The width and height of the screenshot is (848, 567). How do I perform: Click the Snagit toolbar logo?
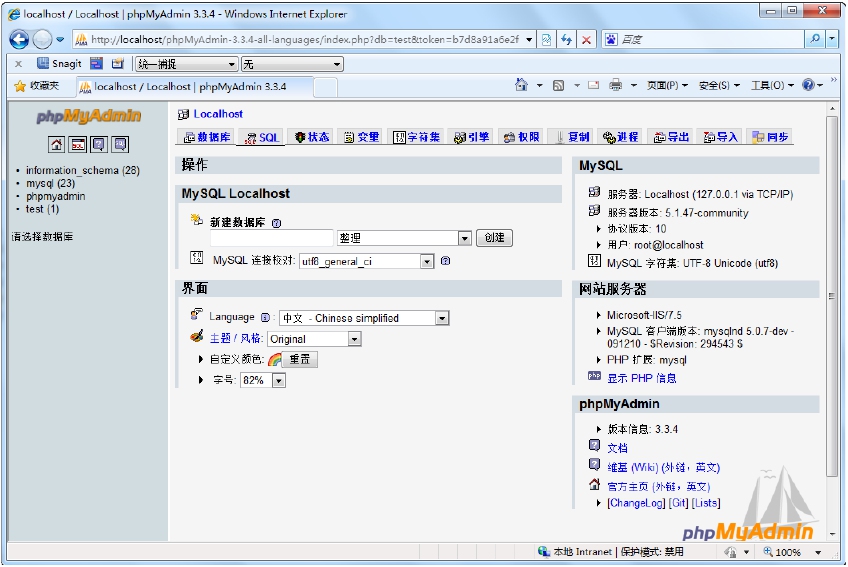(59, 64)
